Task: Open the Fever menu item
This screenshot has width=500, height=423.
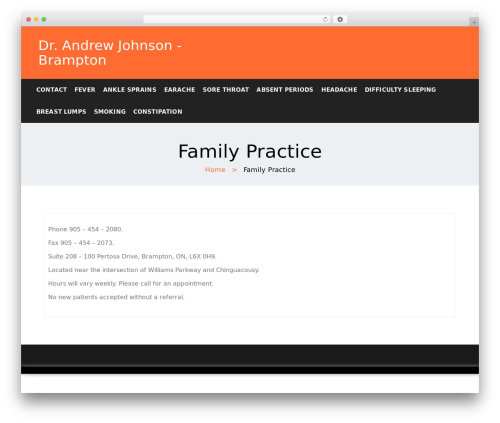Action: 85,90
